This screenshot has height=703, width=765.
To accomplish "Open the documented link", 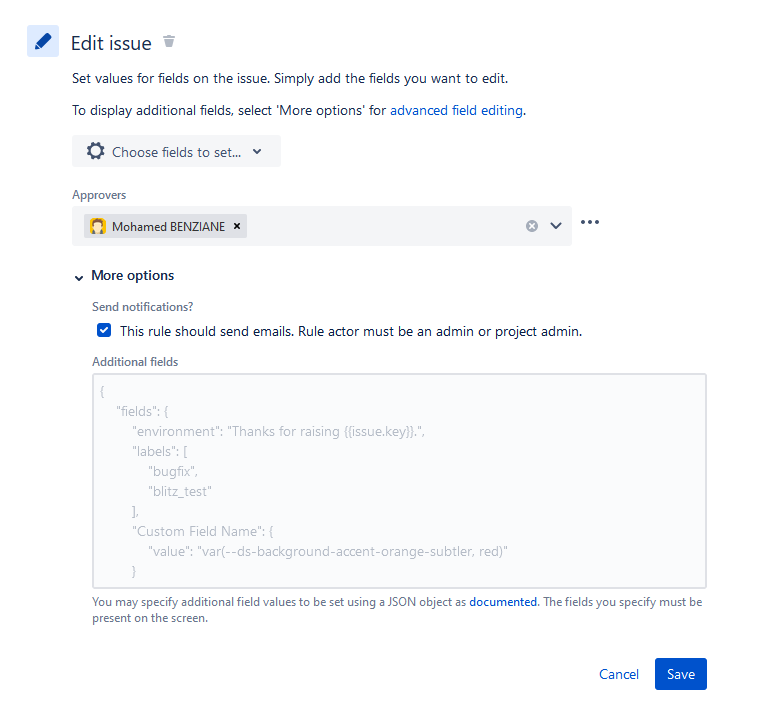I will pos(503,602).
